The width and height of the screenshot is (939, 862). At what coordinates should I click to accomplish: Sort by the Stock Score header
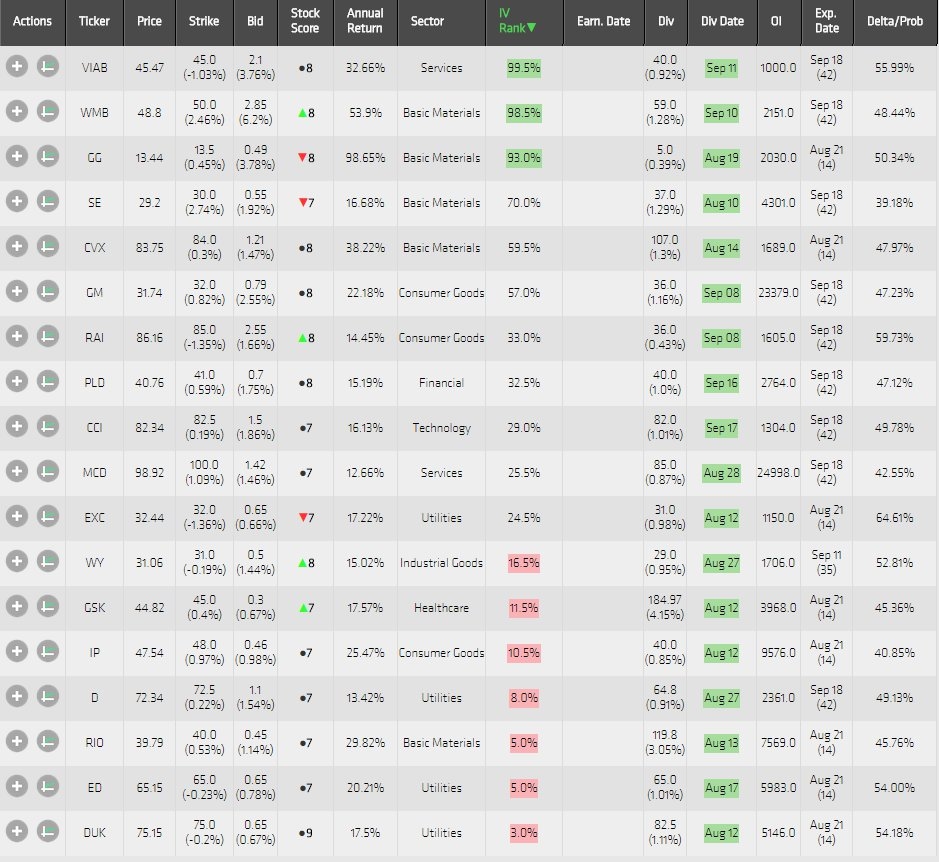(x=305, y=22)
